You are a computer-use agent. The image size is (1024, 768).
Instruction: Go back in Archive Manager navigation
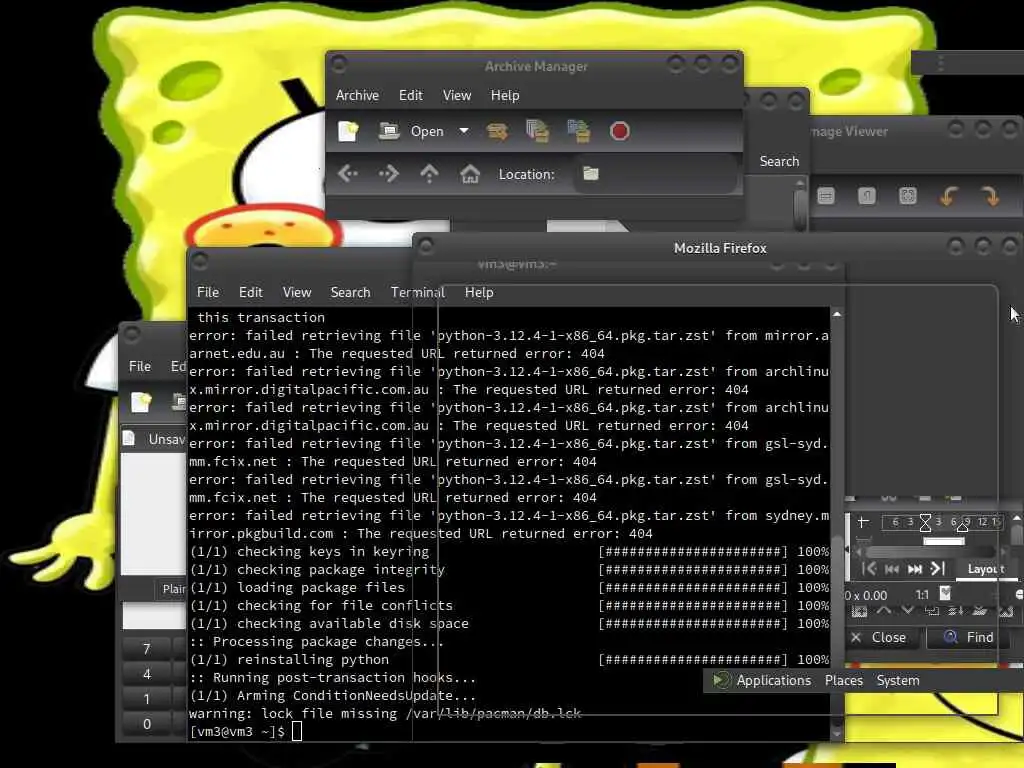347,174
